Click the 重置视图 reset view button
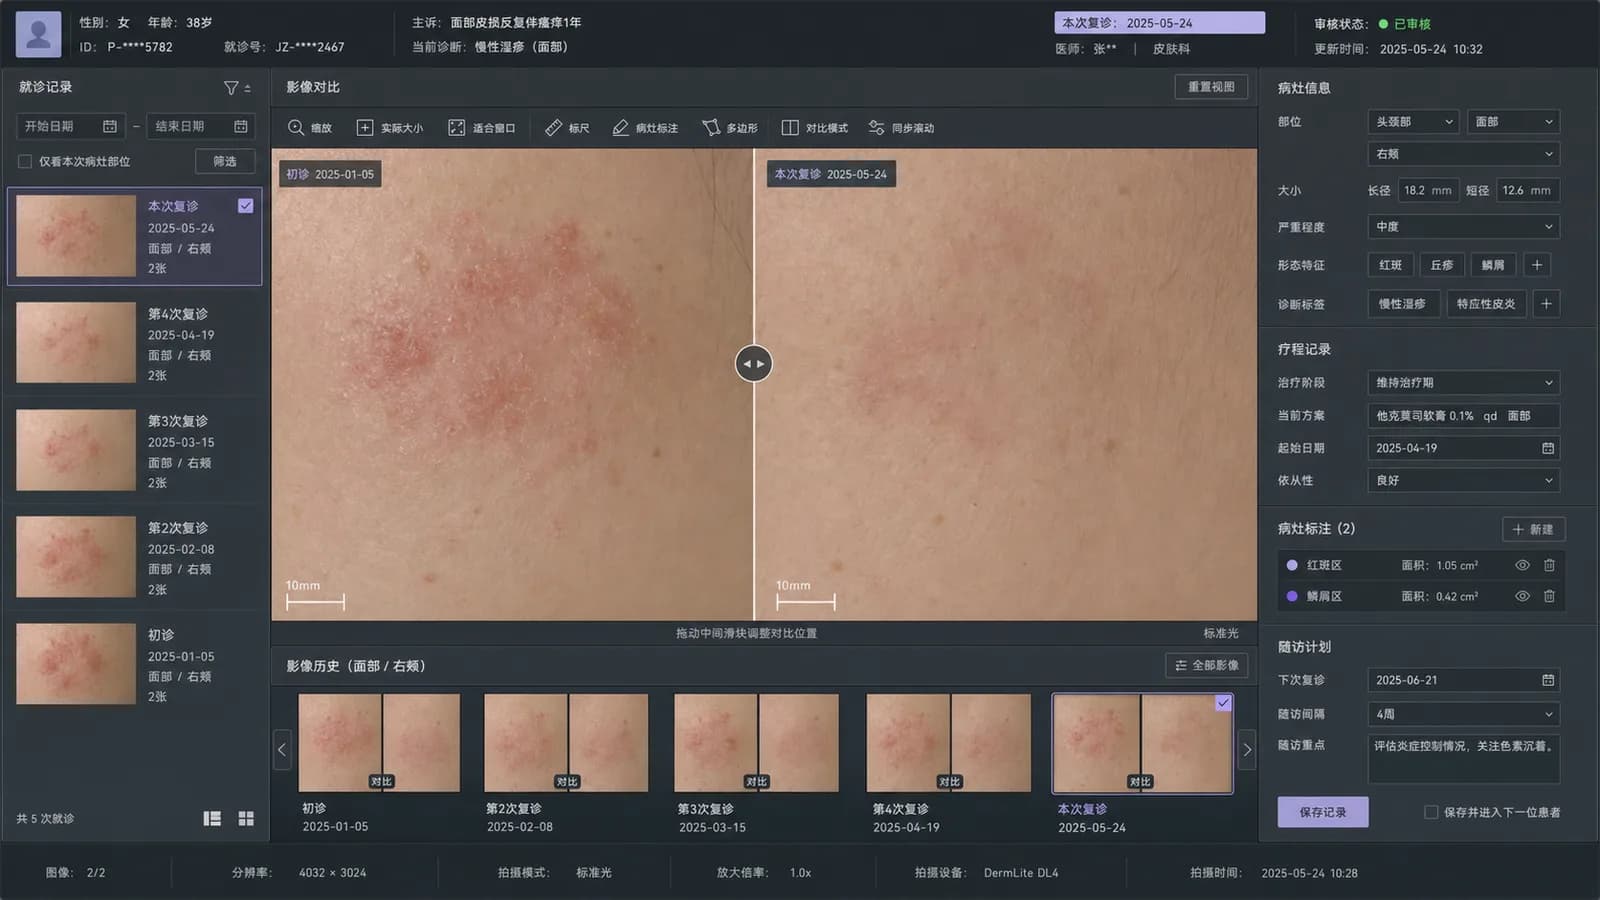Screen dimensions: 1600x900 1211,87
